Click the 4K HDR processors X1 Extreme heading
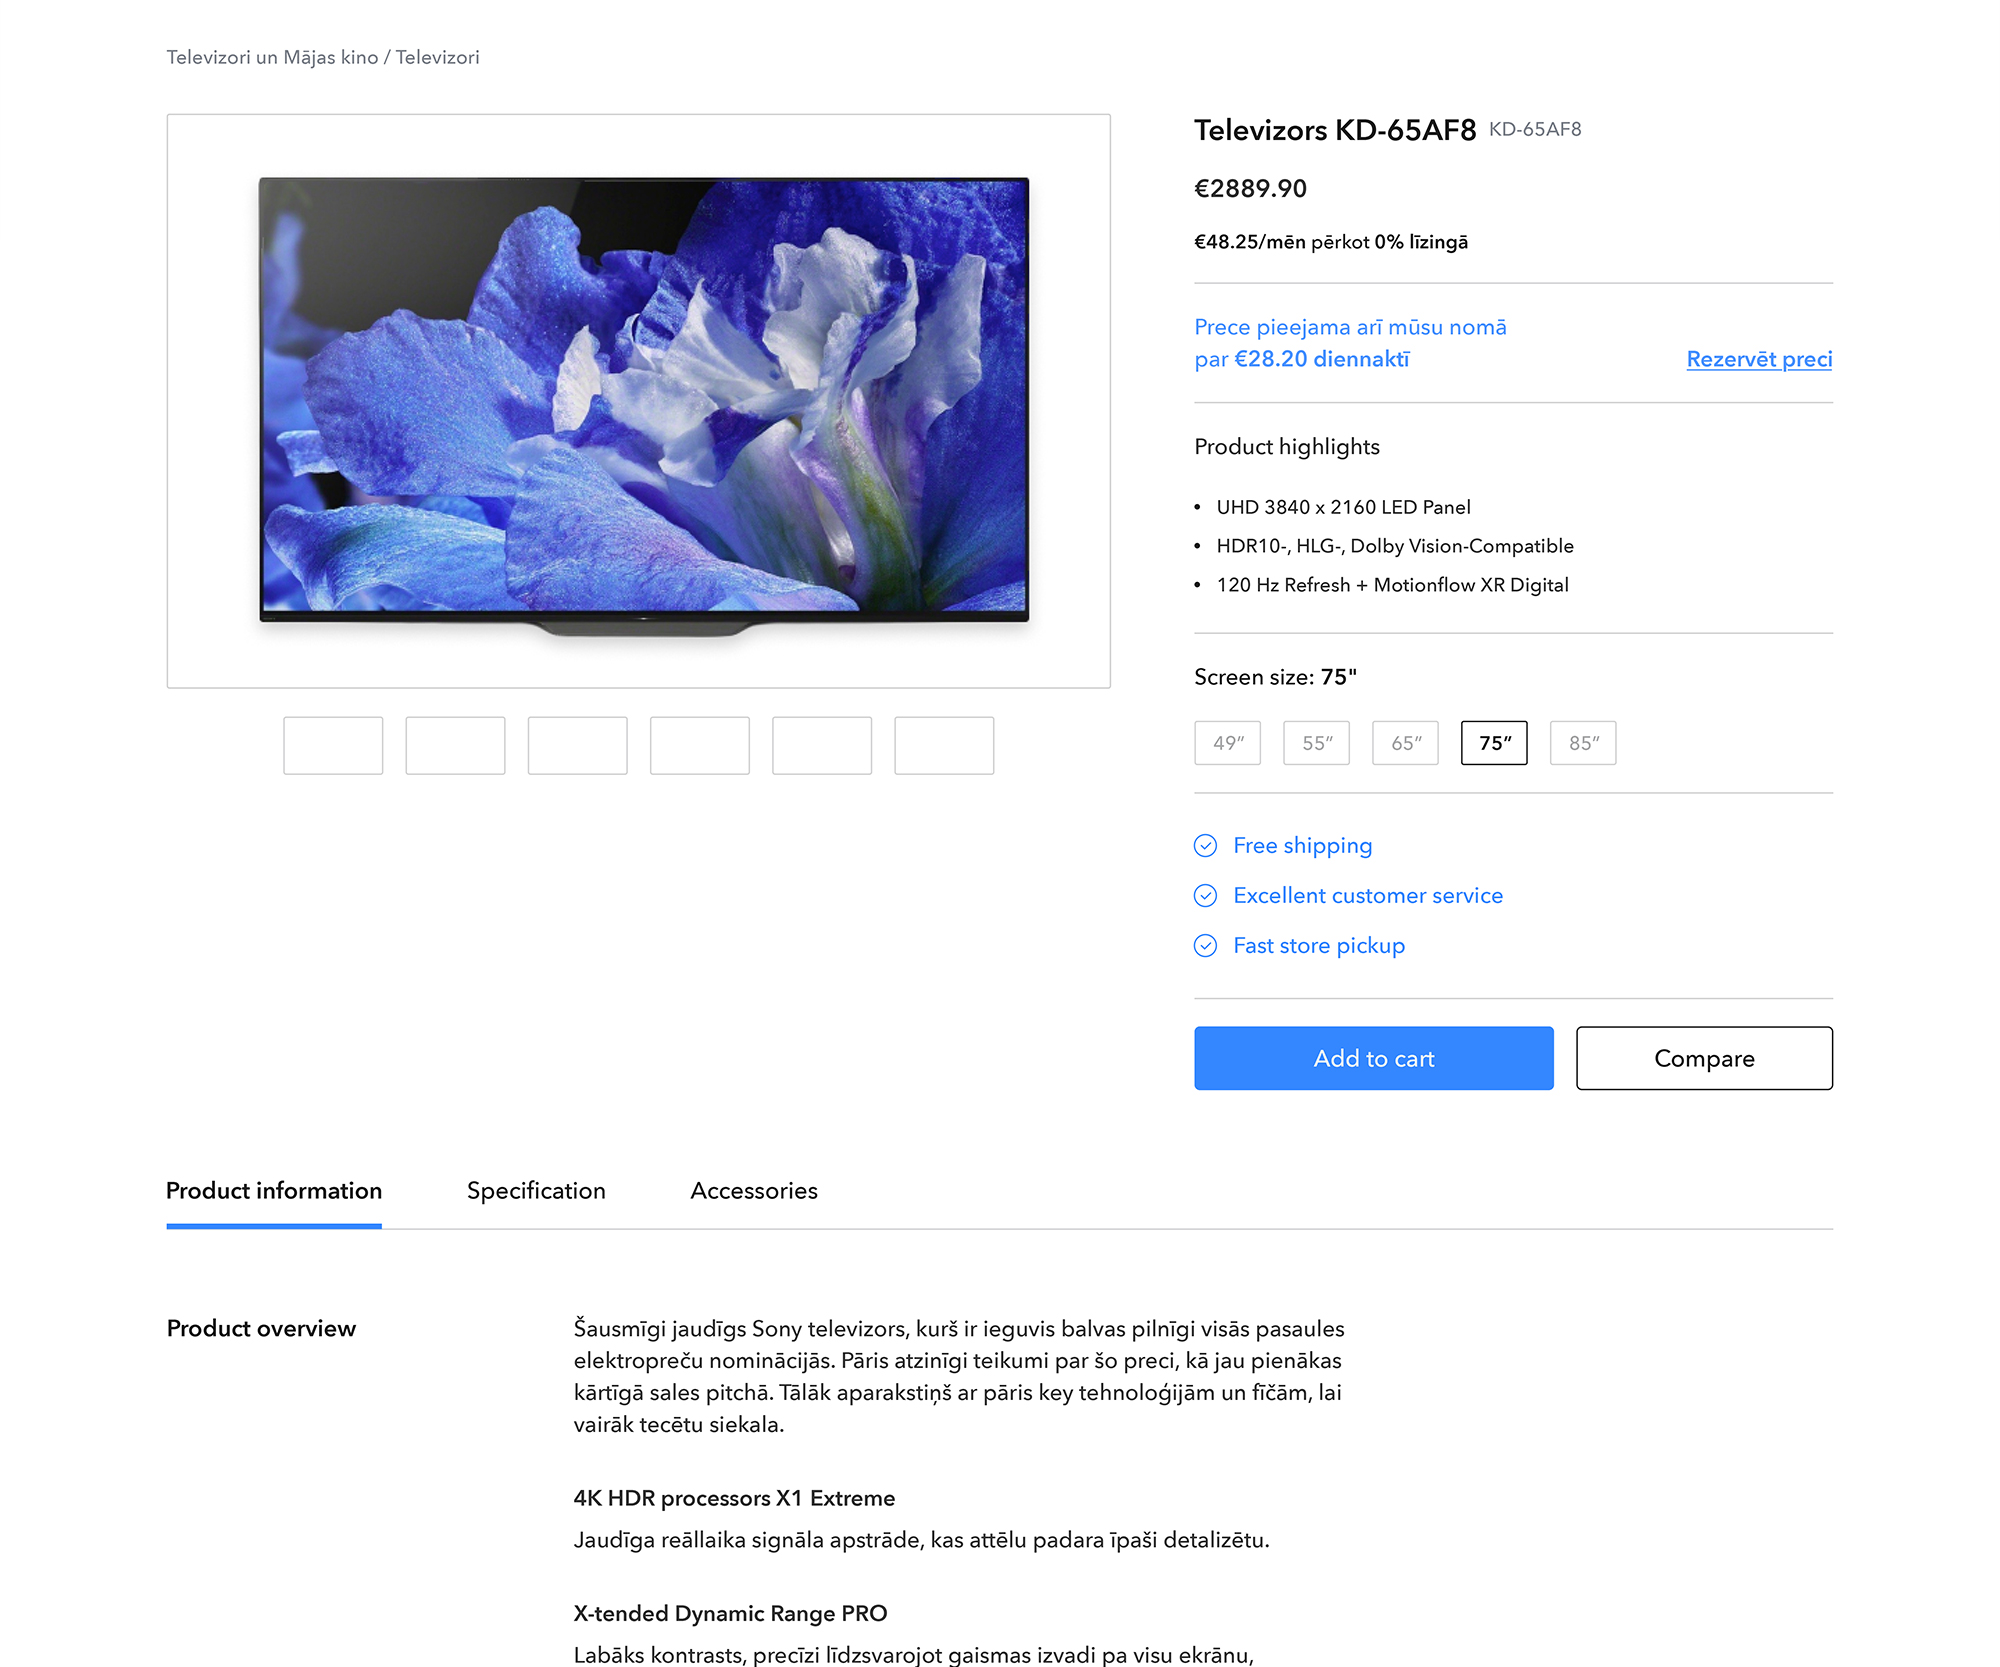 pyautogui.click(x=734, y=1498)
